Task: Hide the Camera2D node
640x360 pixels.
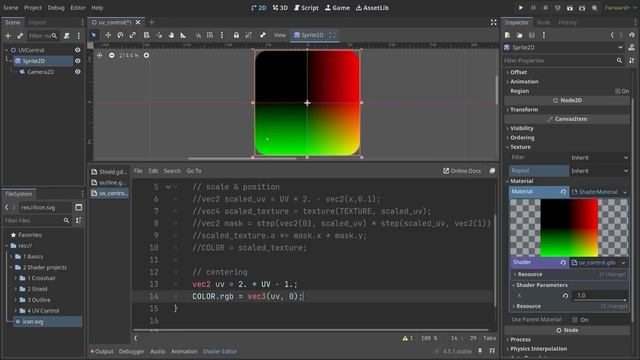Action: pyautogui.click(x=78, y=71)
